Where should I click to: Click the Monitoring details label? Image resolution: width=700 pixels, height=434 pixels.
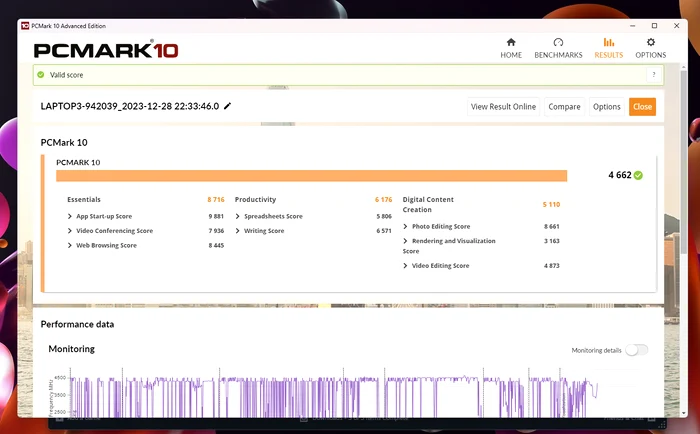click(596, 351)
